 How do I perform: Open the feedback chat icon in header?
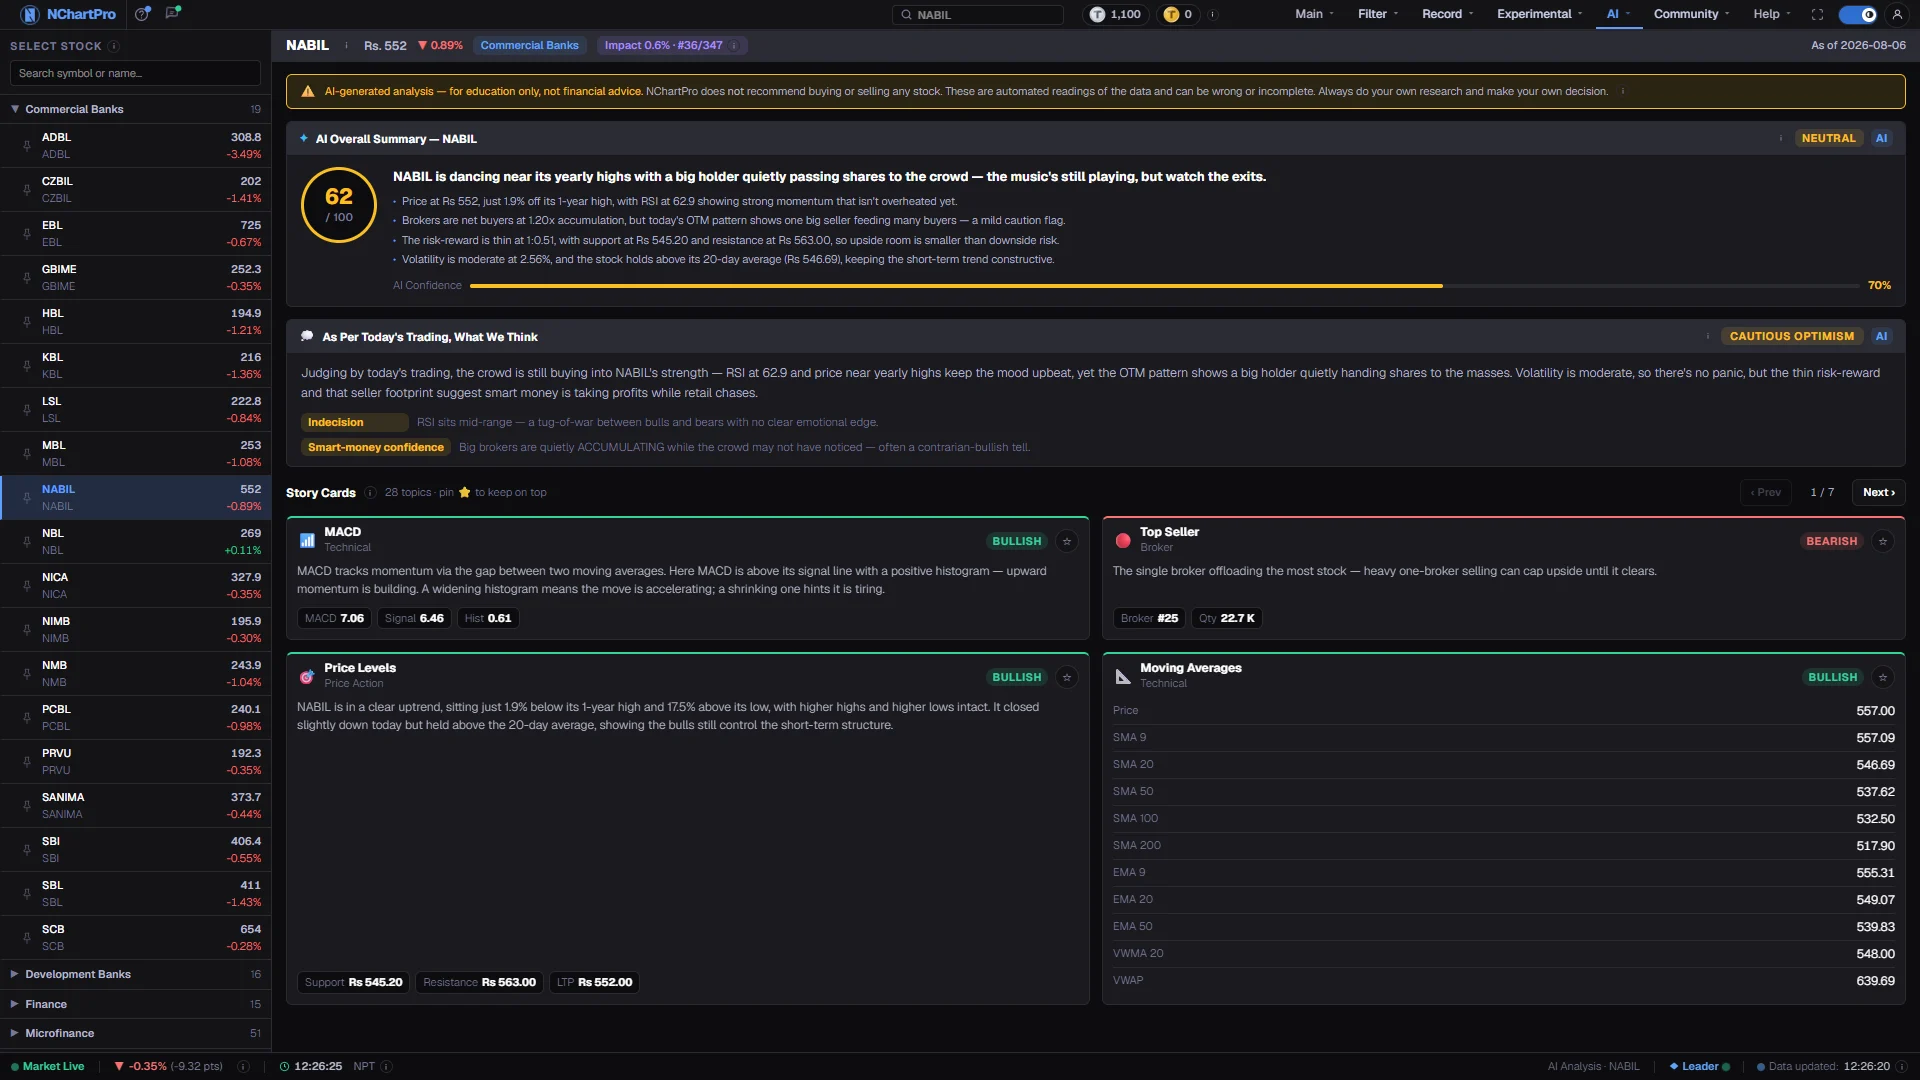tap(173, 13)
